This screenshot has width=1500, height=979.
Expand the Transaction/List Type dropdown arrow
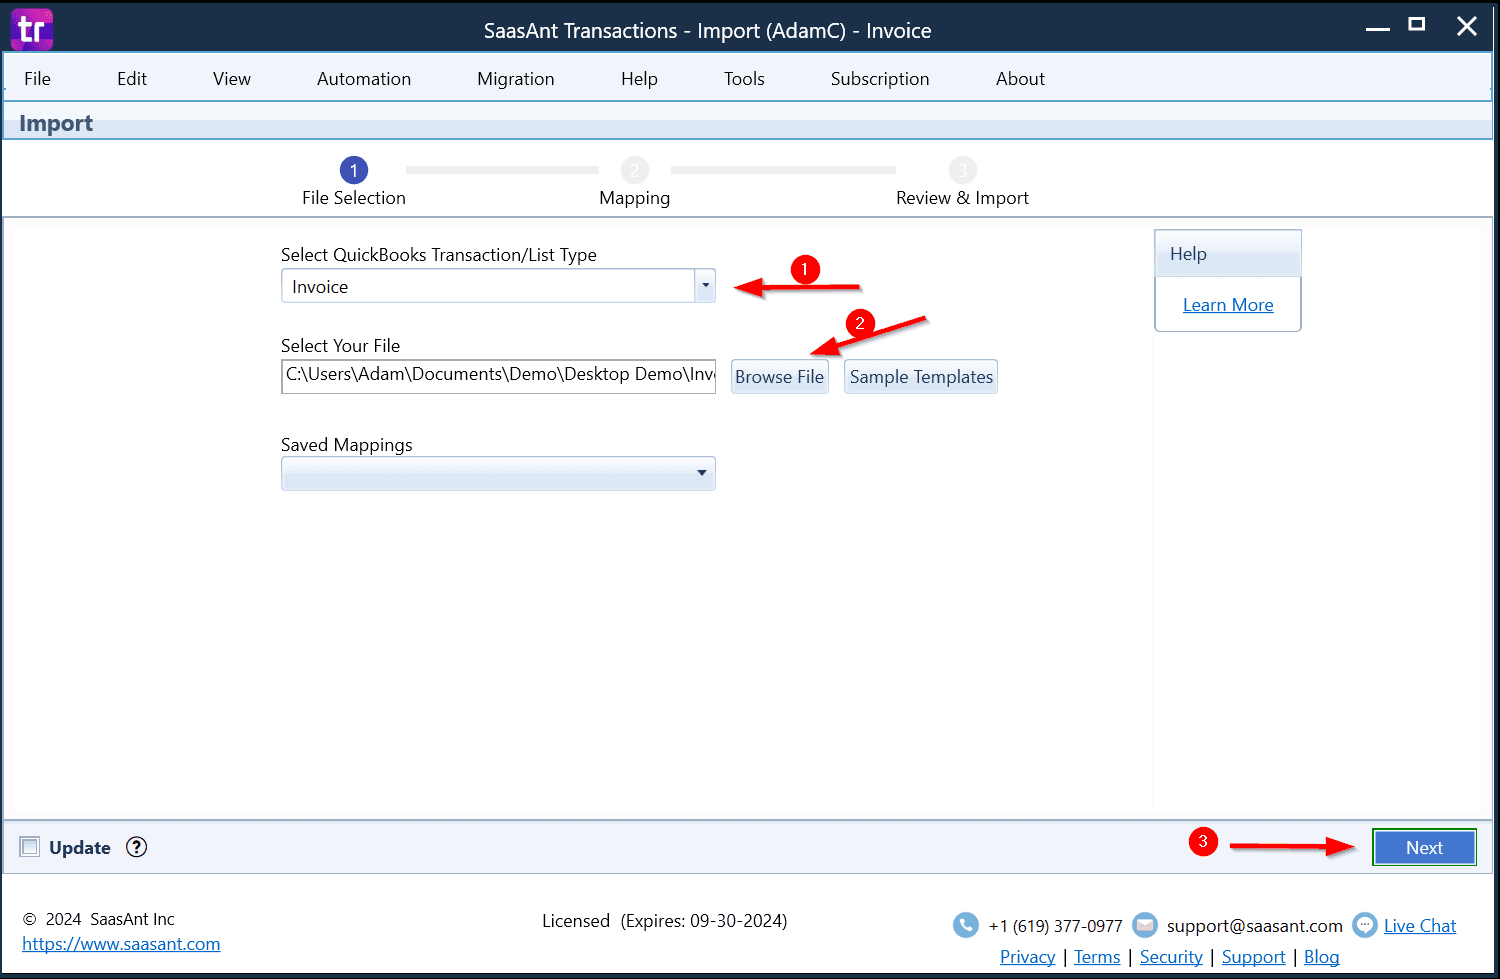click(x=705, y=286)
